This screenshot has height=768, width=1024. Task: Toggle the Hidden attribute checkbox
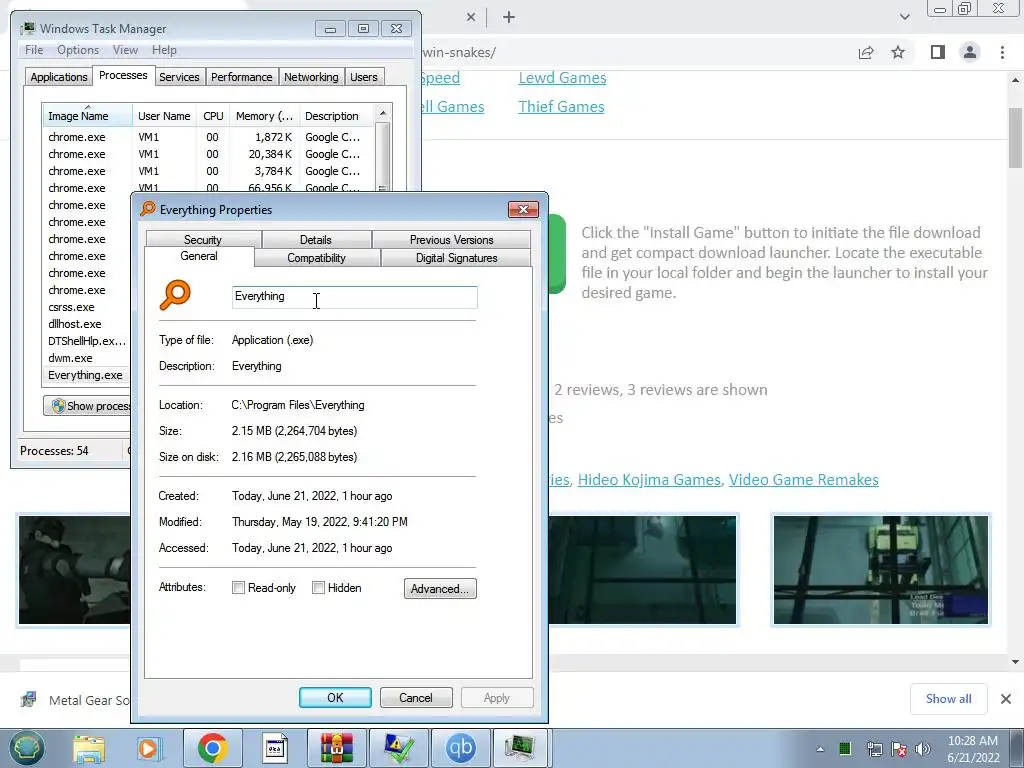coord(318,588)
